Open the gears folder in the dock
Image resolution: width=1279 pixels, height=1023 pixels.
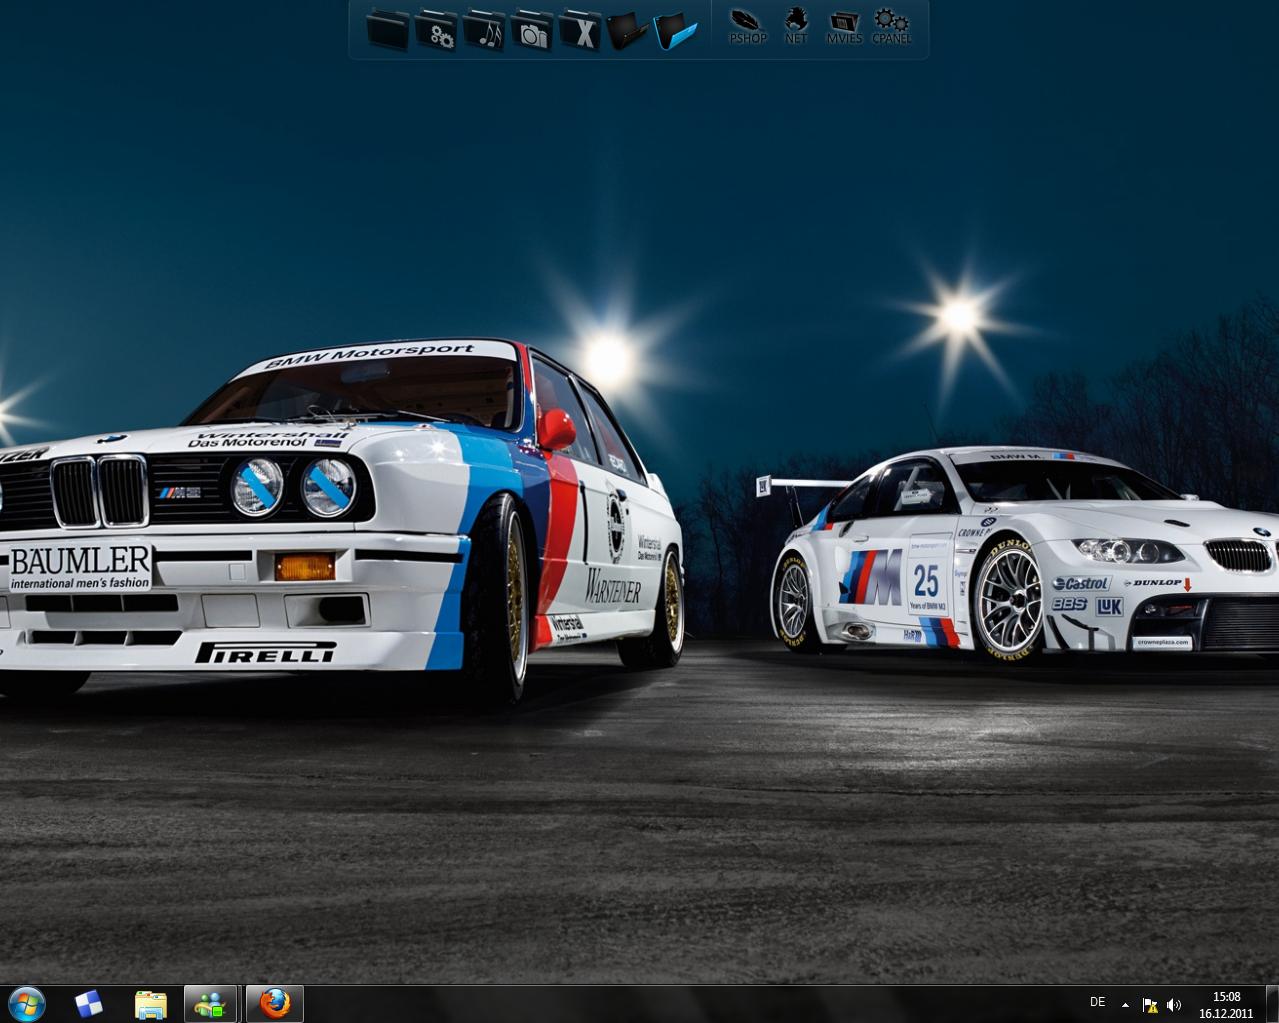click(x=435, y=29)
